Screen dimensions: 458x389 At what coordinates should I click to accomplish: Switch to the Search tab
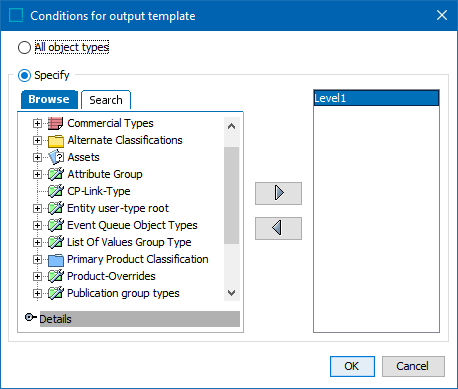click(106, 100)
